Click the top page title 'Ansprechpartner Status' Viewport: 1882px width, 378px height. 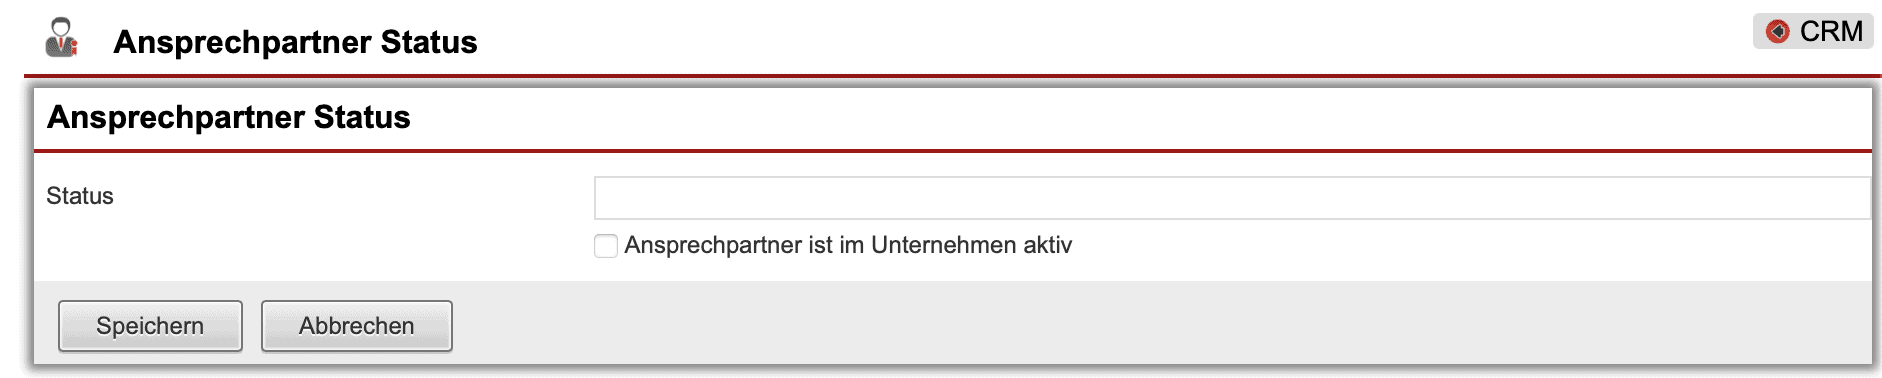pos(295,42)
